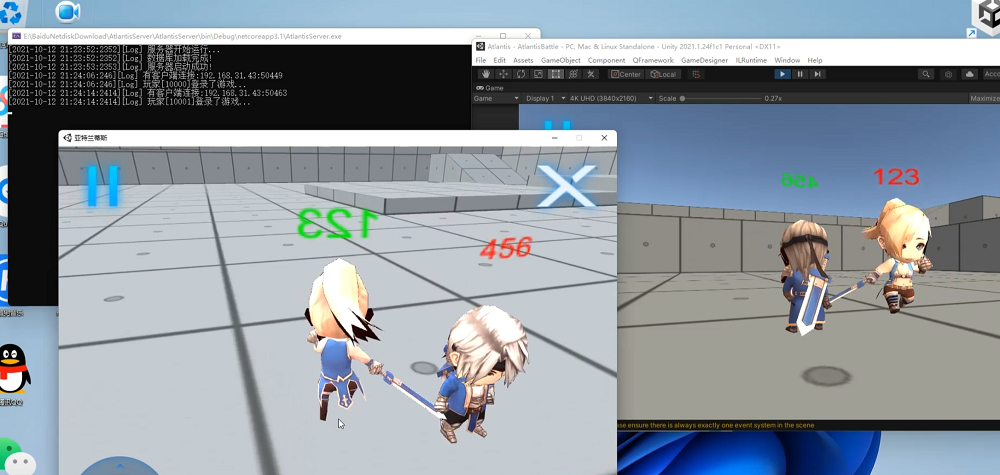The width and height of the screenshot is (1000, 475).
Task: Toggle grid snapping icon in Unity toolbar
Action: coord(696,74)
